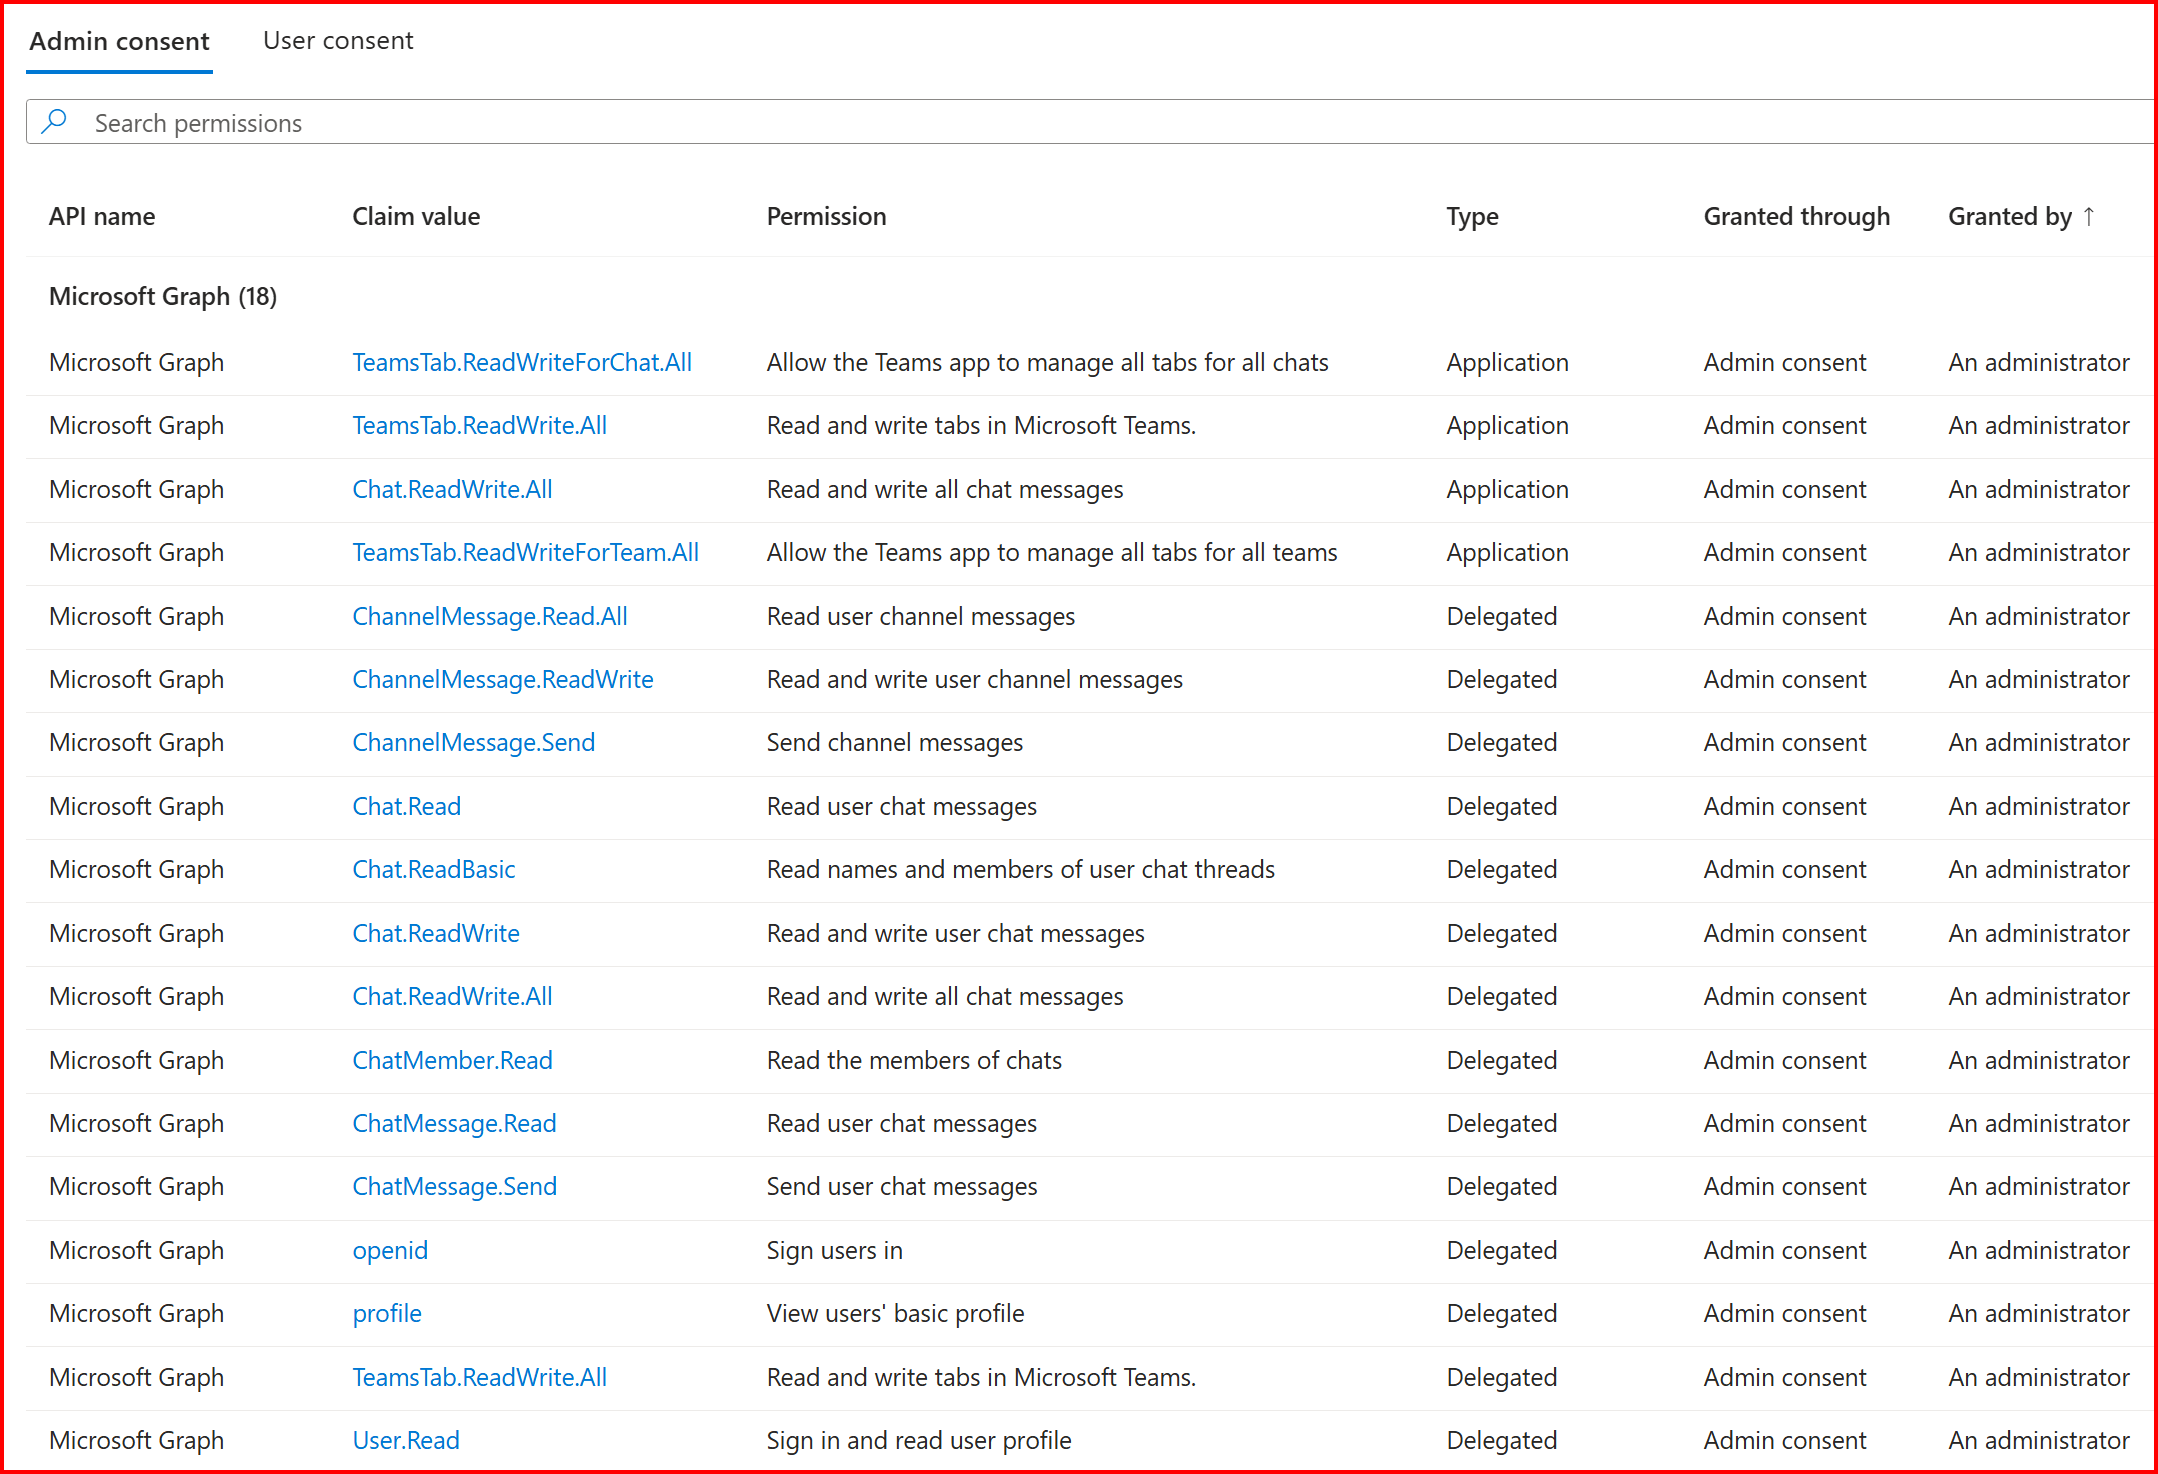The width and height of the screenshot is (2158, 1474).
Task: Click the ChatMember.Read permission link
Action: tap(452, 1060)
